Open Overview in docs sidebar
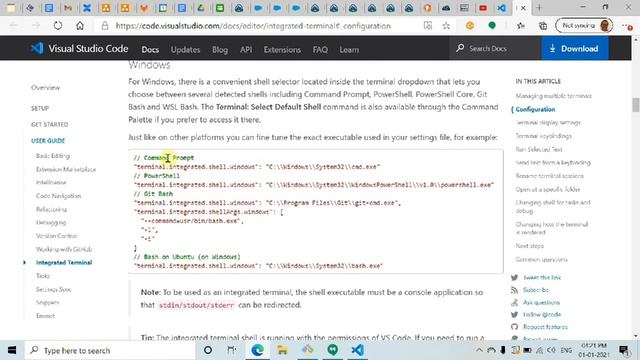640x360 pixels. pos(45,87)
